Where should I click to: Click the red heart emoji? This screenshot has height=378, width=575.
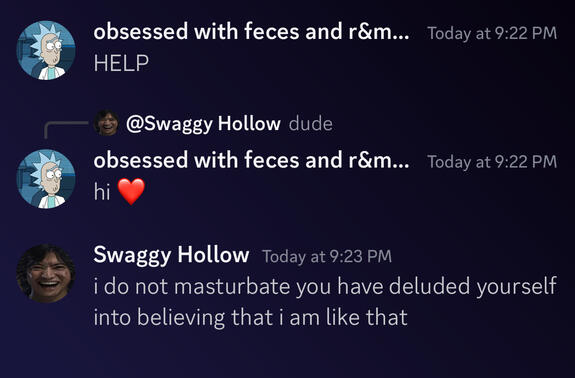tap(131, 191)
